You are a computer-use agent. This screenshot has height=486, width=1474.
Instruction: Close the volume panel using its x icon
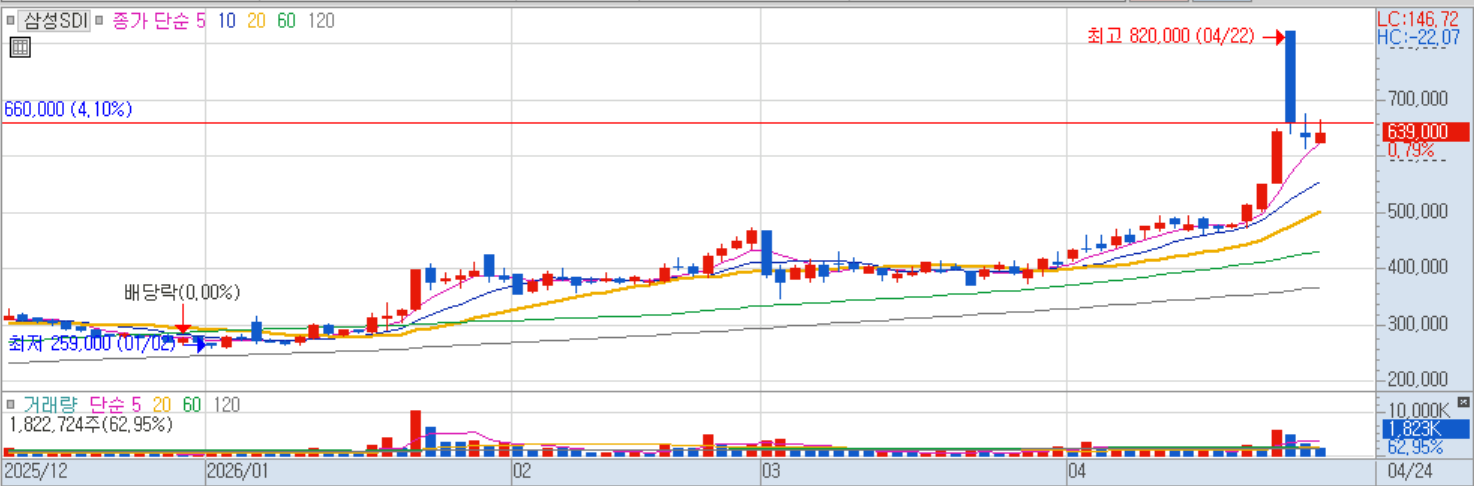click(x=1464, y=402)
